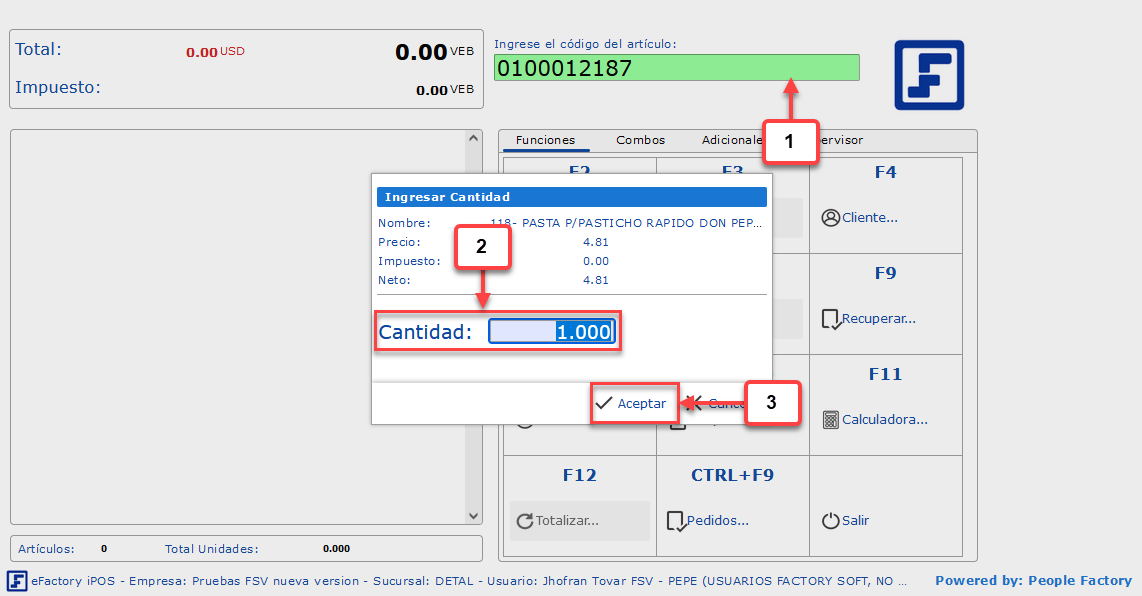Open CTRL+F9 Pedidos function

click(733, 506)
